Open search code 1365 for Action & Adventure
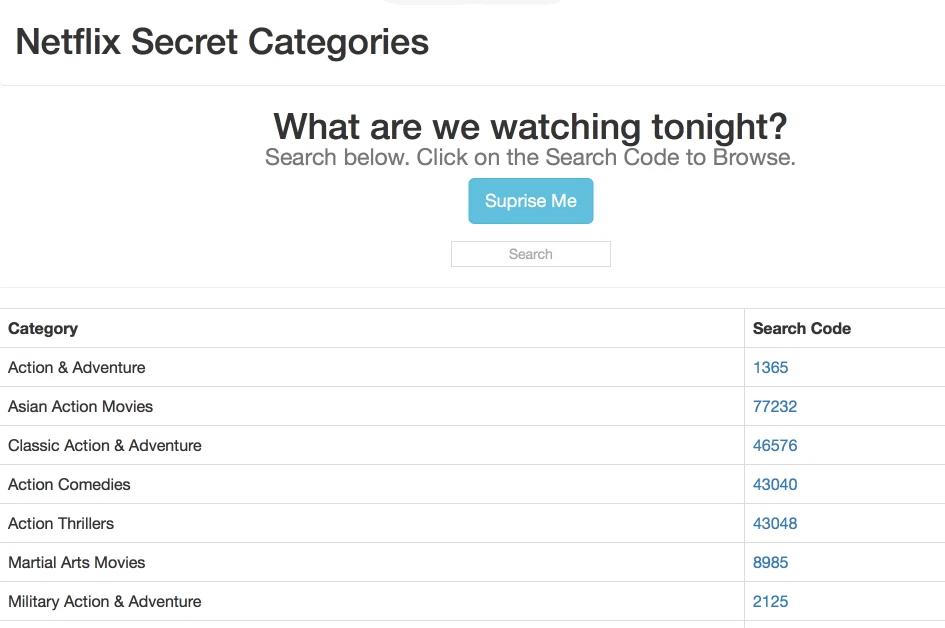Viewport: 945px width, 628px height. [x=770, y=367]
